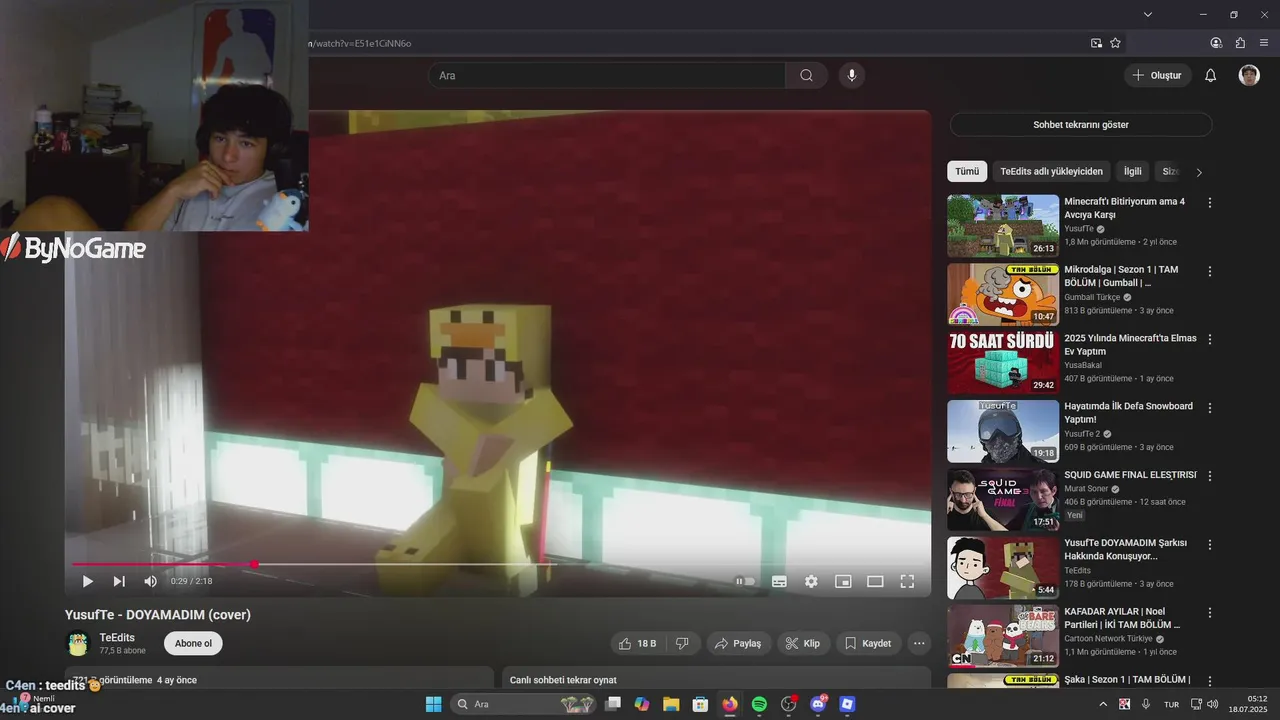Image resolution: width=1280 pixels, height=720 pixels.
Task: Open Hayatımda İlk Defa Snowboard video
Action: 1128,413
